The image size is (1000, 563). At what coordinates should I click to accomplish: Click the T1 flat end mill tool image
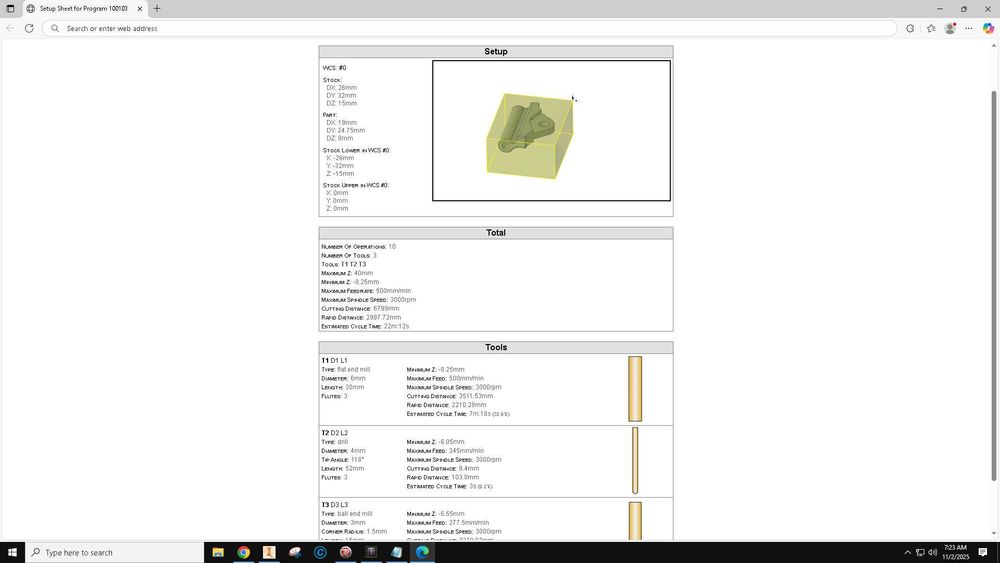635,389
